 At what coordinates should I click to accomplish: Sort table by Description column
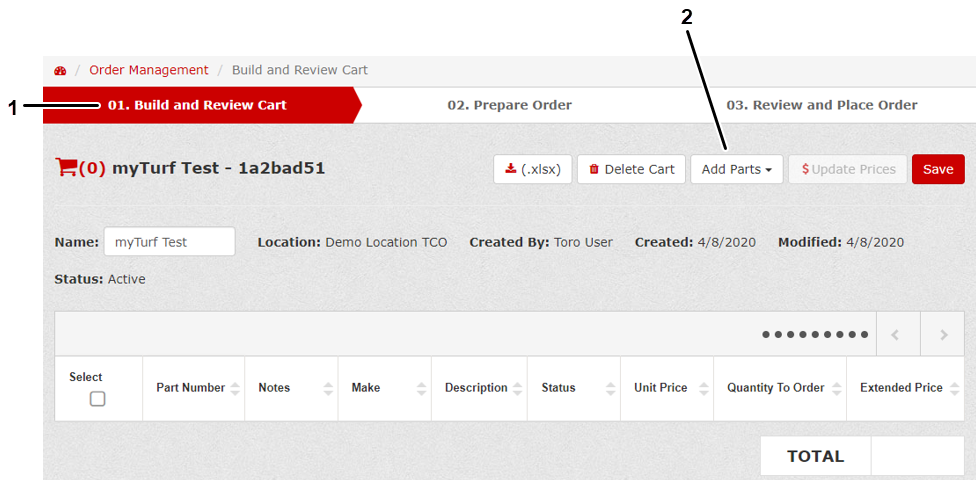[516, 388]
